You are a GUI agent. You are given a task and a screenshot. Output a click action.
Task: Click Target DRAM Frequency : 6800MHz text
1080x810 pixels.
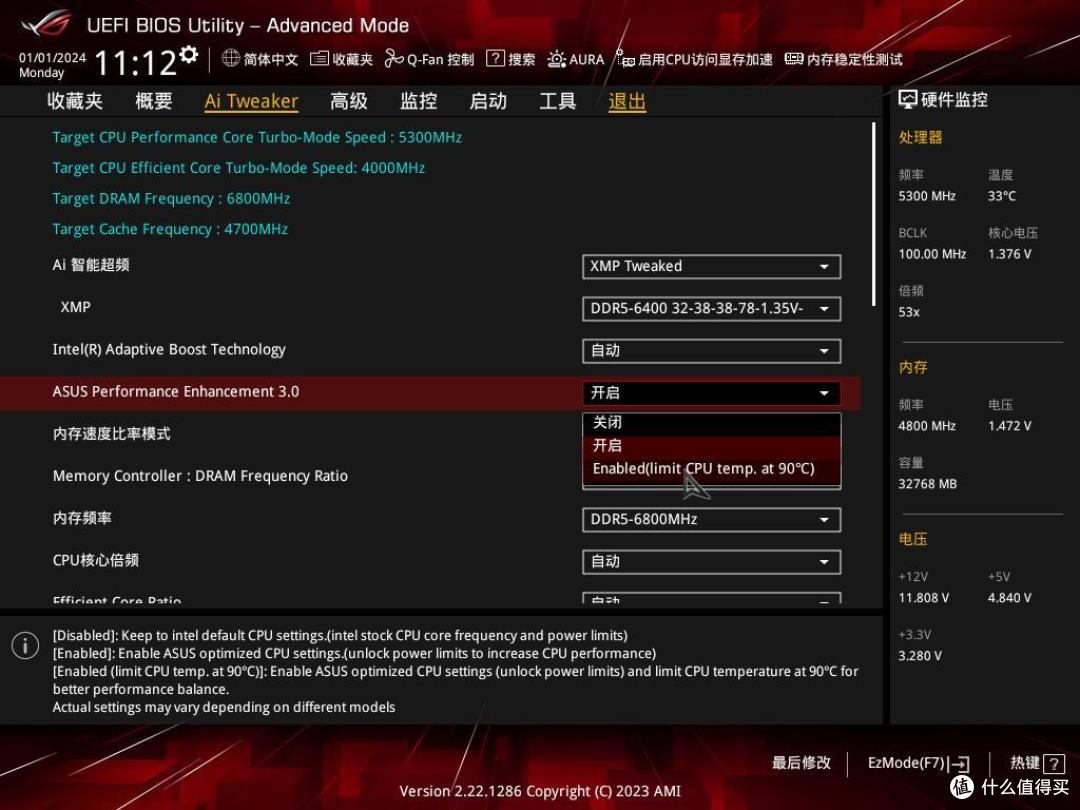click(x=171, y=198)
